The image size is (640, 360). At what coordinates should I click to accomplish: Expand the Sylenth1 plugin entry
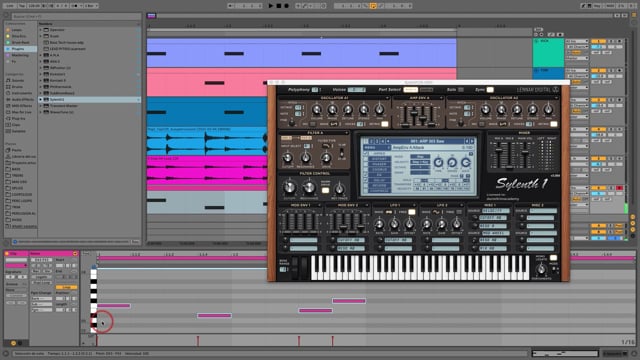[x=41, y=99]
